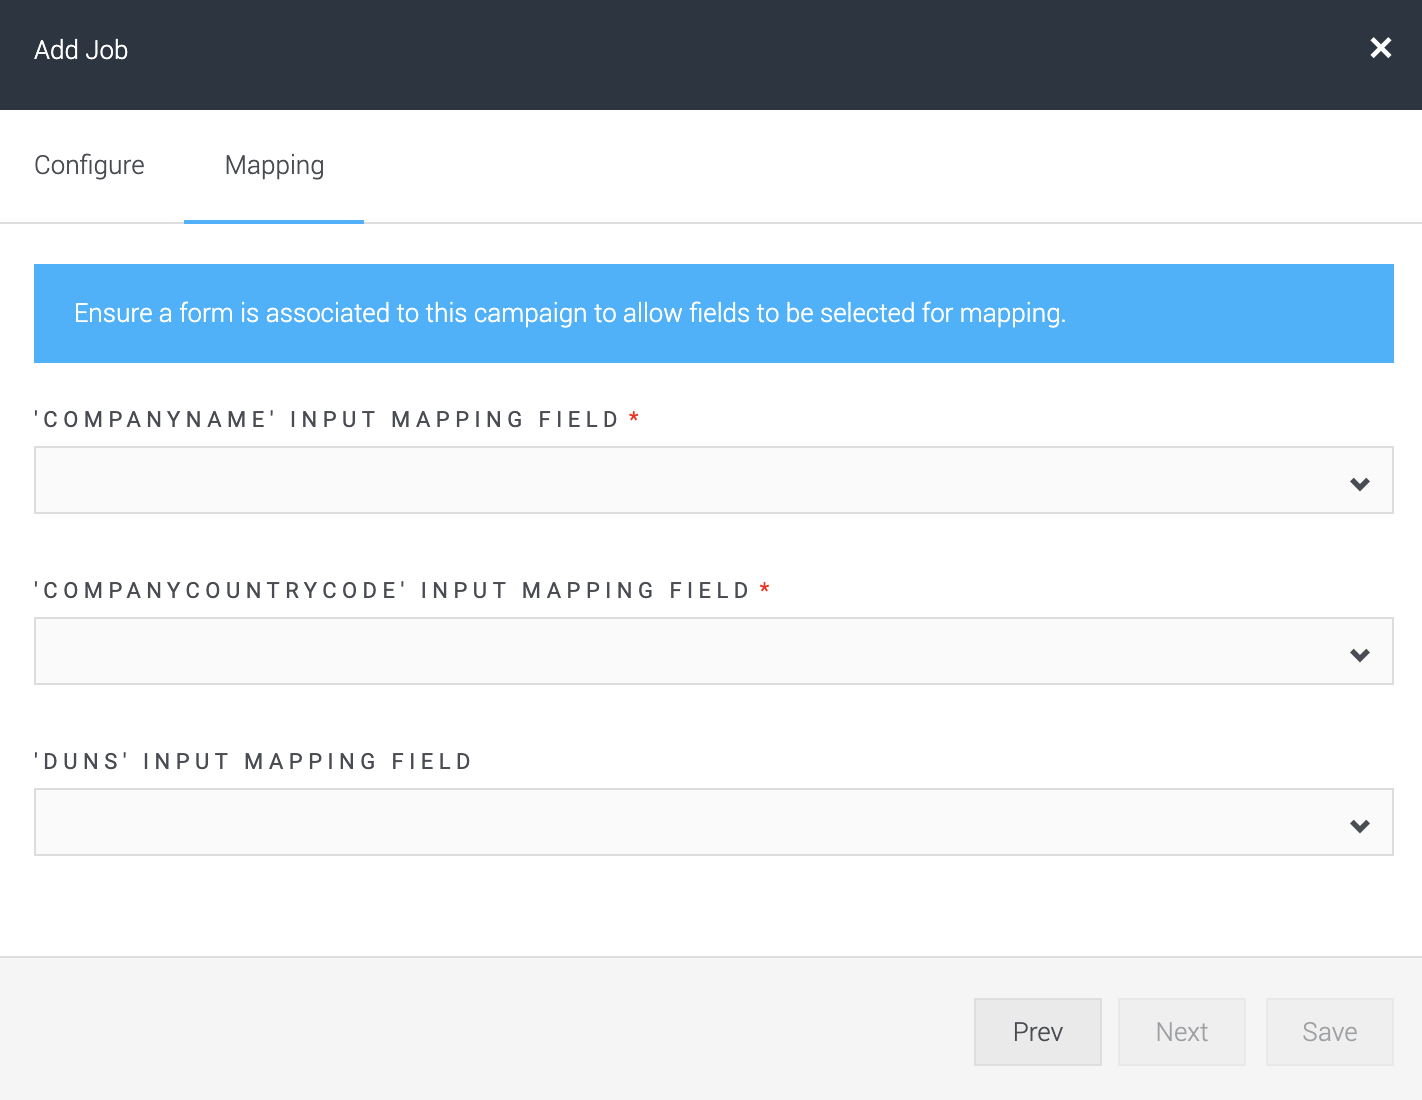Go back with the Prev button
The width and height of the screenshot is (1422, 1100).
click(x=1037, y=1032)
